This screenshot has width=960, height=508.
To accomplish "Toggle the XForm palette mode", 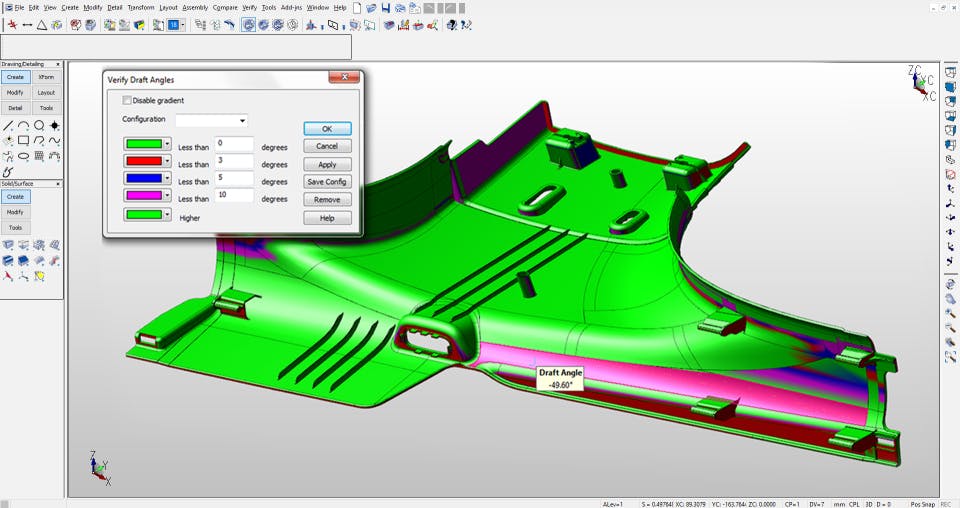I will pos(47,77).
